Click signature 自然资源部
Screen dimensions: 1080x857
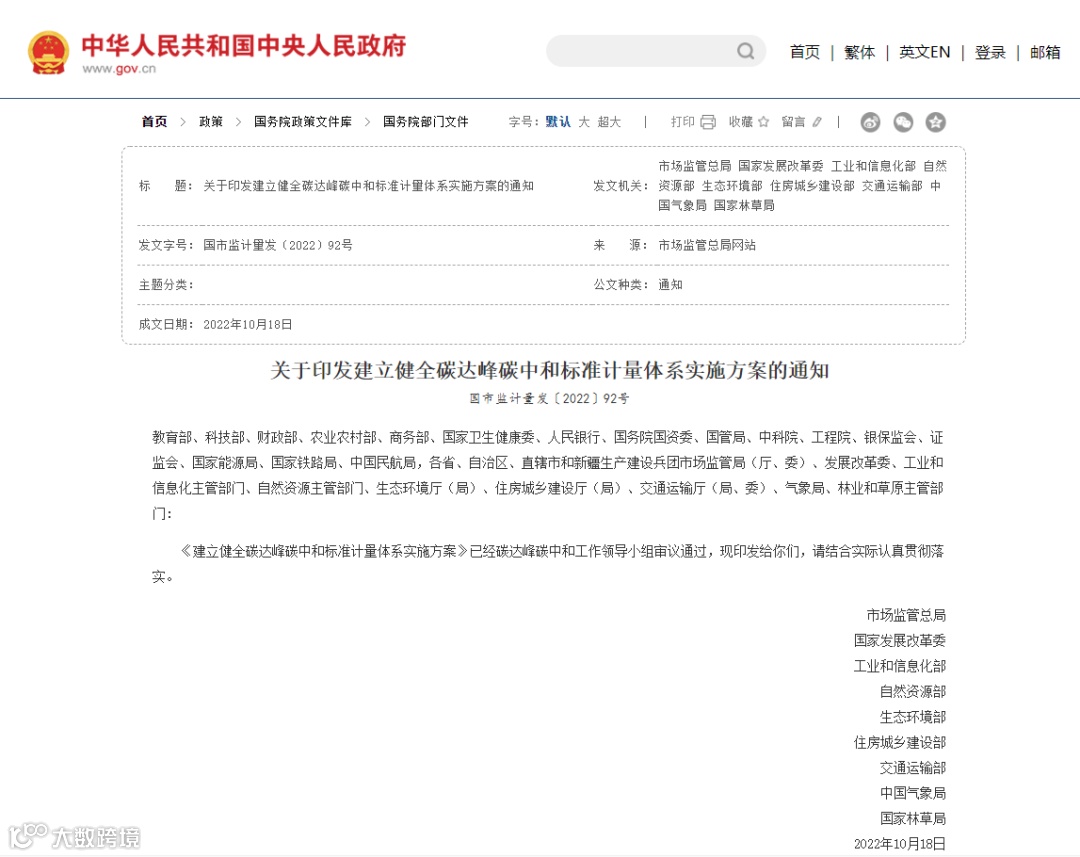click(913, 691)
